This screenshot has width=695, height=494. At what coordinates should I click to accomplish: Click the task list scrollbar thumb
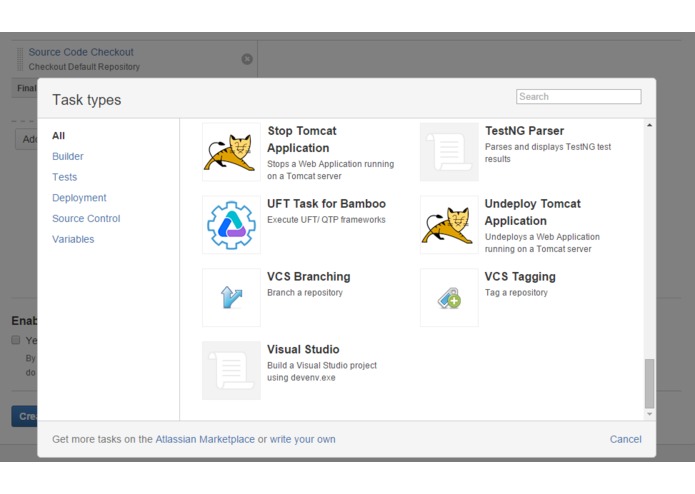(649, 383)
